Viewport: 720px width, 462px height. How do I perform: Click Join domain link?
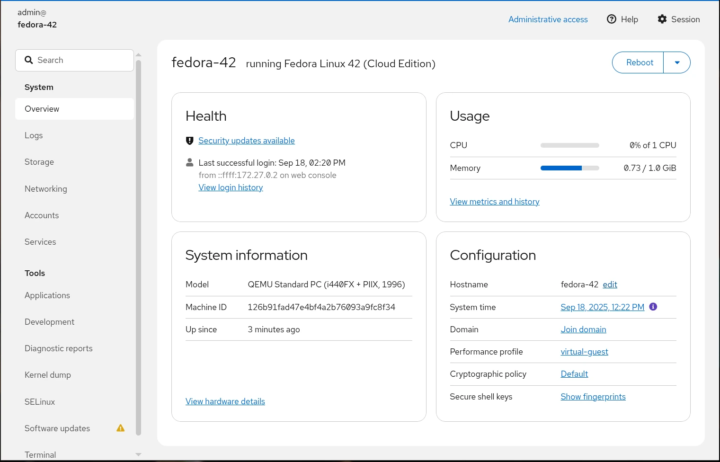coord(583,329)
